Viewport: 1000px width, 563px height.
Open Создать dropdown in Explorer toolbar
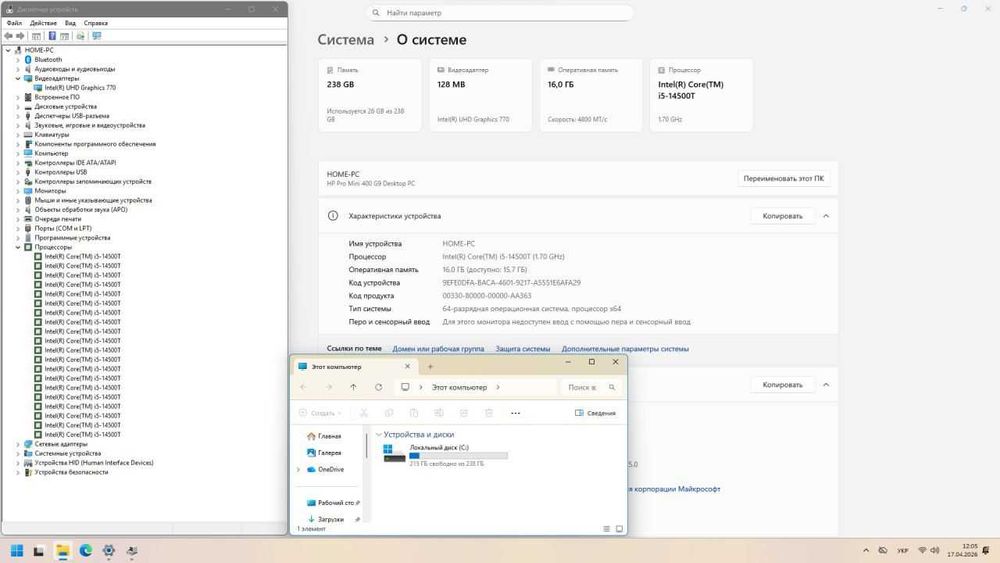point(320,413)
